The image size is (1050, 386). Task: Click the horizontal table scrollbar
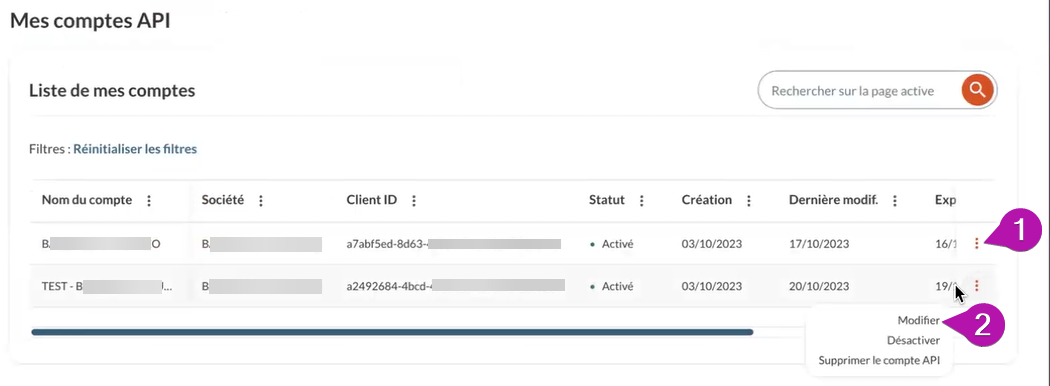392,332
